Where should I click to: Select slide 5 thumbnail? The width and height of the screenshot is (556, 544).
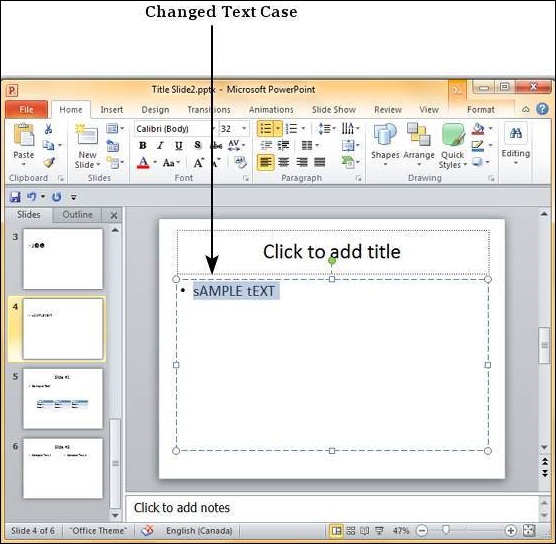pos(63,399)
